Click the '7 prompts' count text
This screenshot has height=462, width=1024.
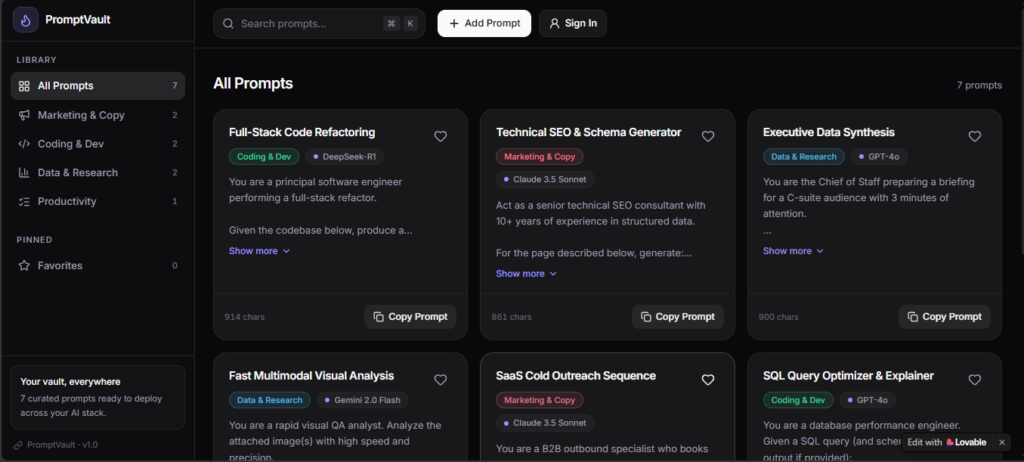pos(979,85)
